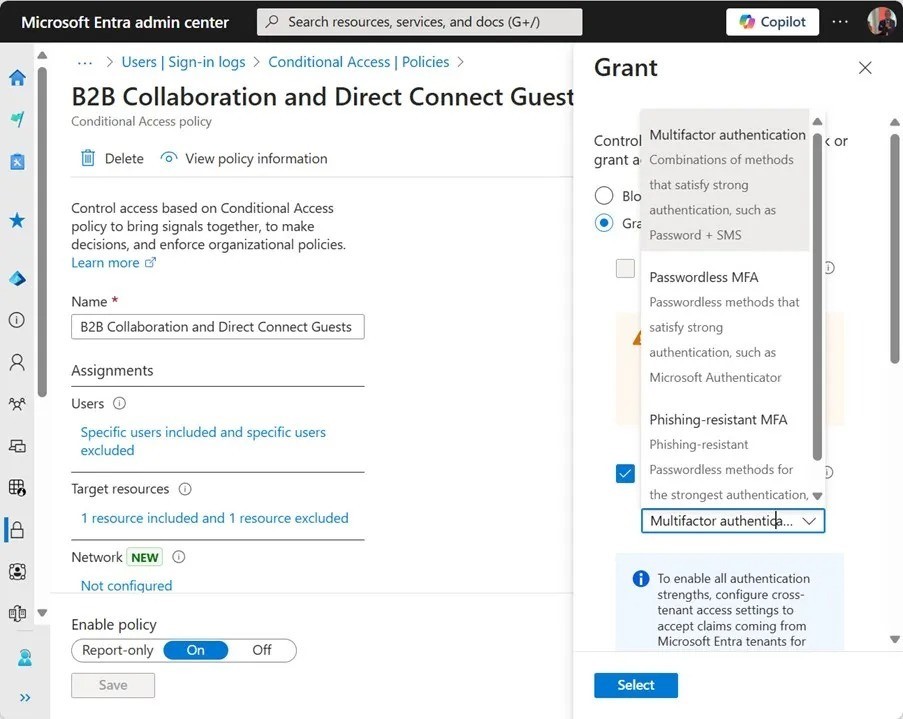This screenshot has height=719, width=903.
Task: Open the Favorites star in sidebar
Action: pyautogui.click(x=17, y=220)
